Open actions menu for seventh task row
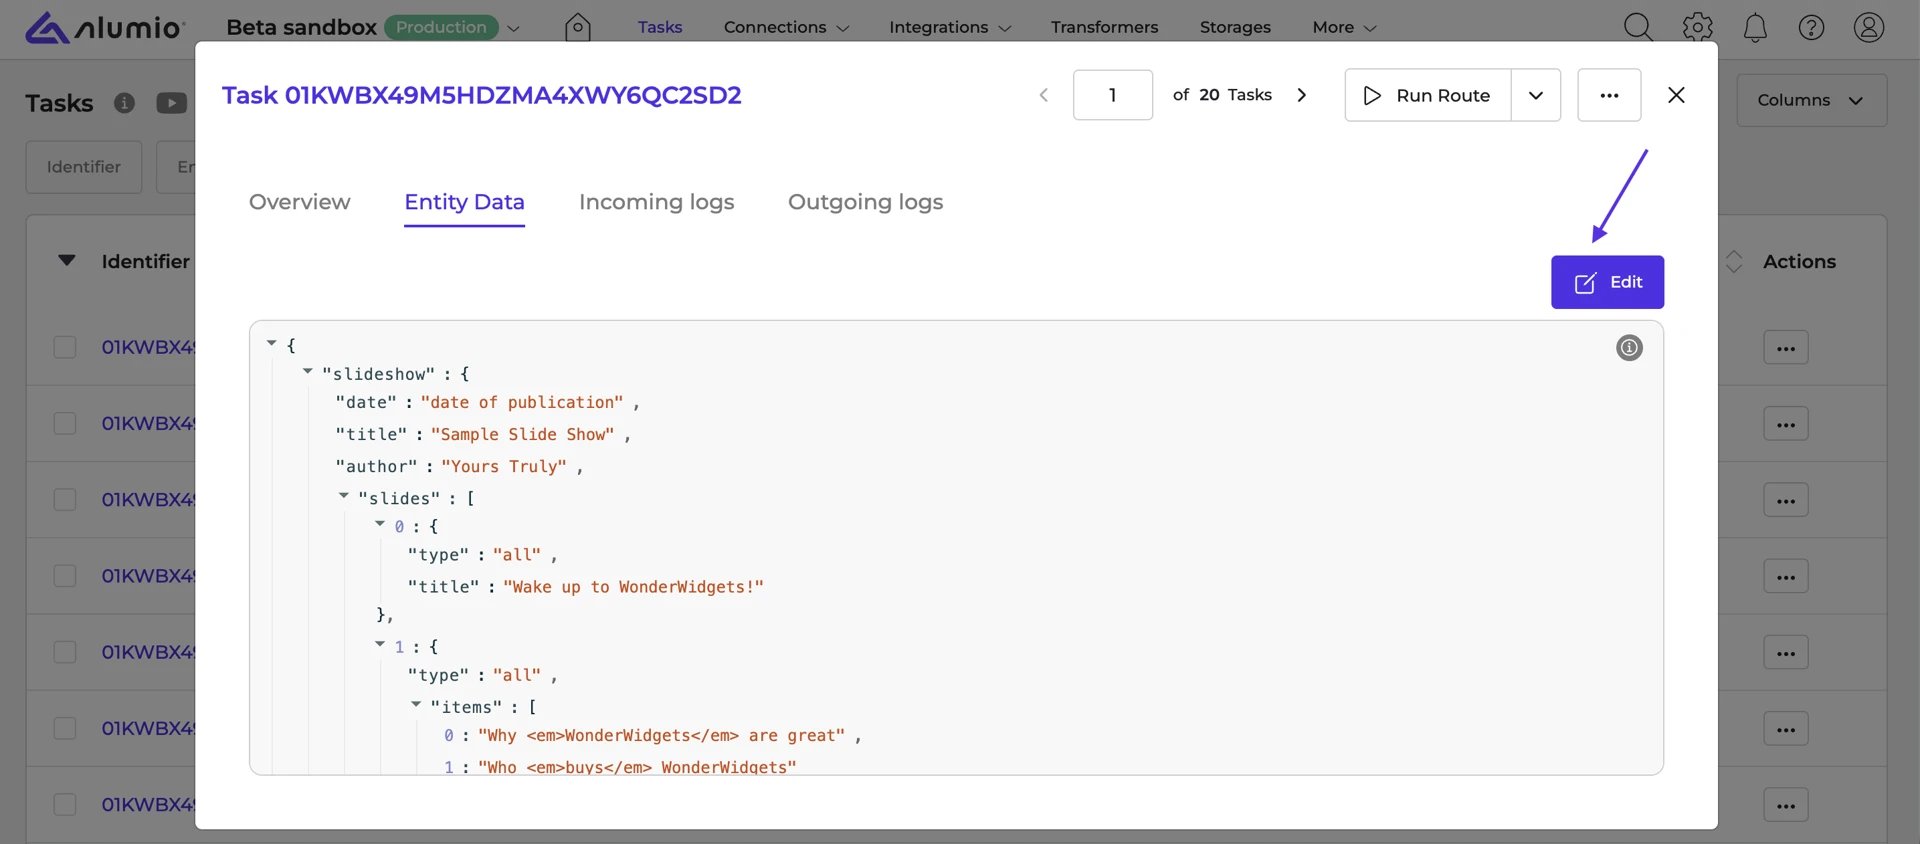 tap(1786, 805)
